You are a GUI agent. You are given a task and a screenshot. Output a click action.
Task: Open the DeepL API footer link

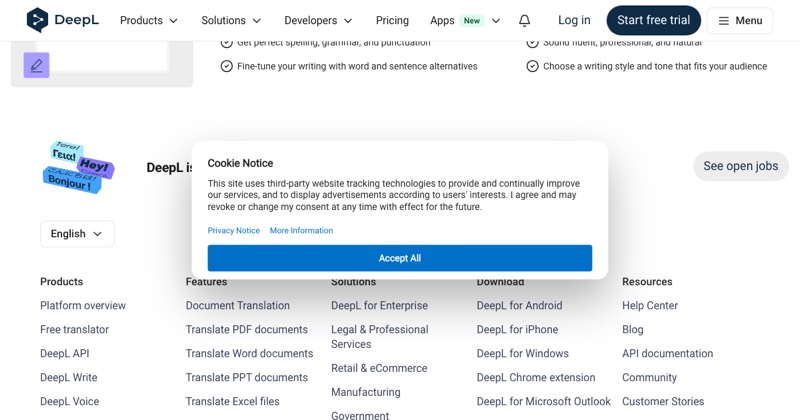(65, 354)
